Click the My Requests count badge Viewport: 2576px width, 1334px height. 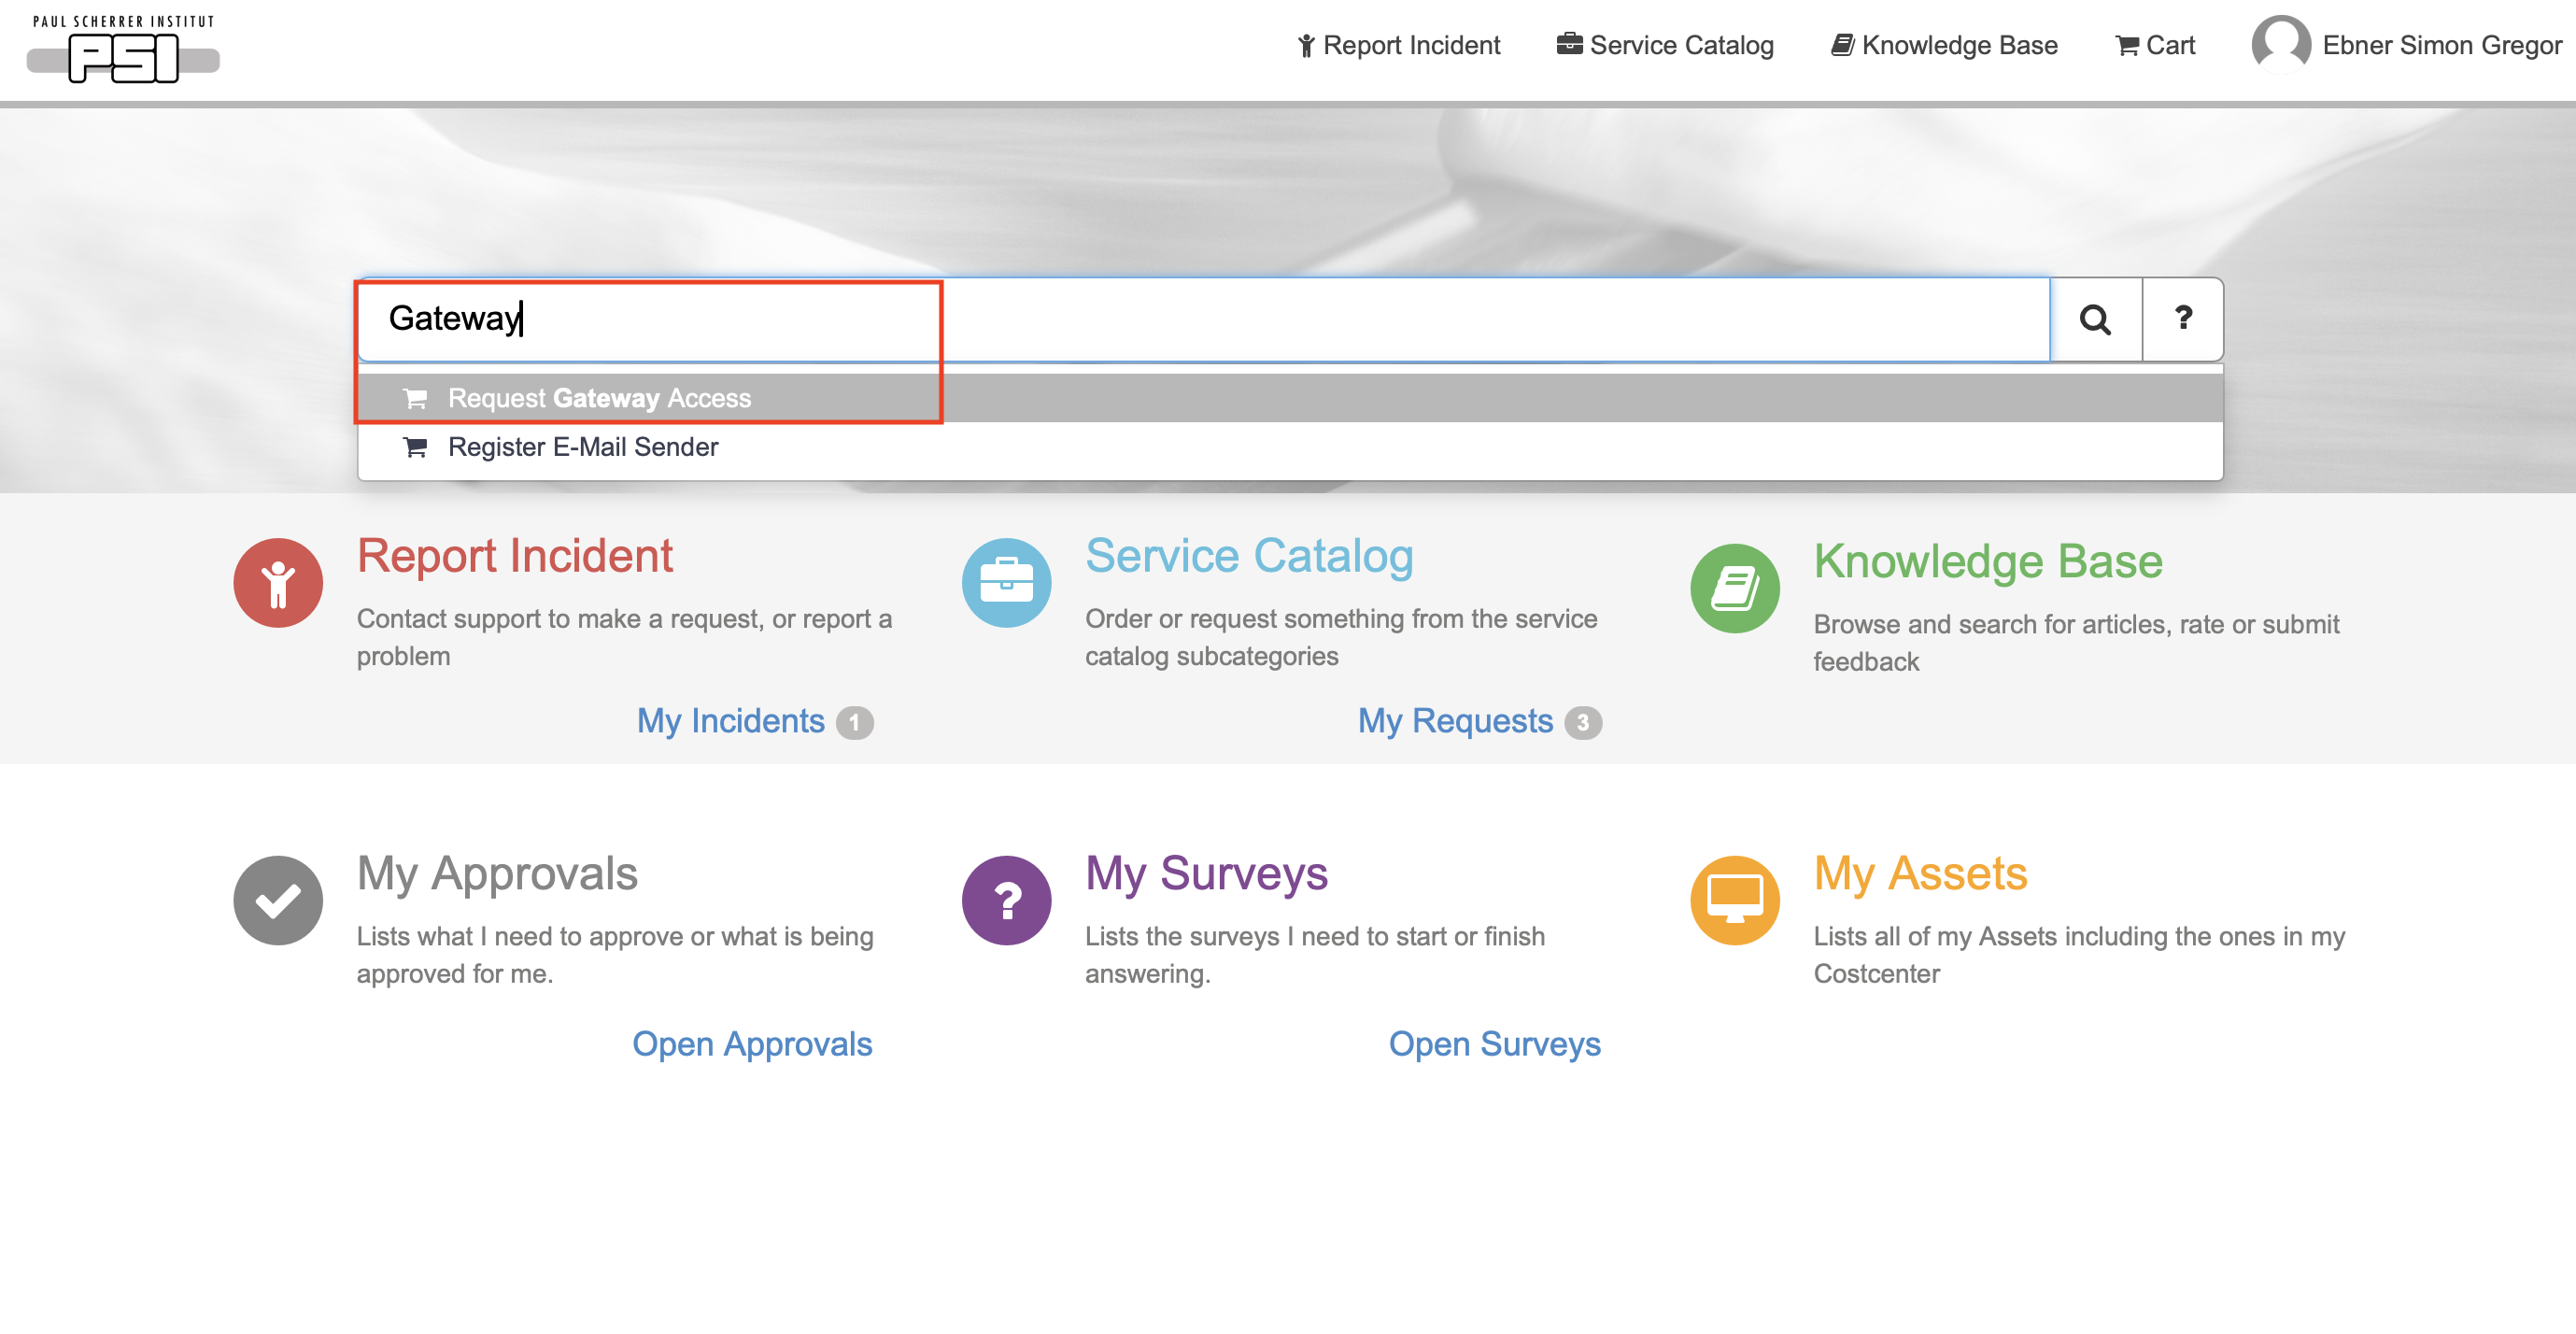(x=1583, y=723)
